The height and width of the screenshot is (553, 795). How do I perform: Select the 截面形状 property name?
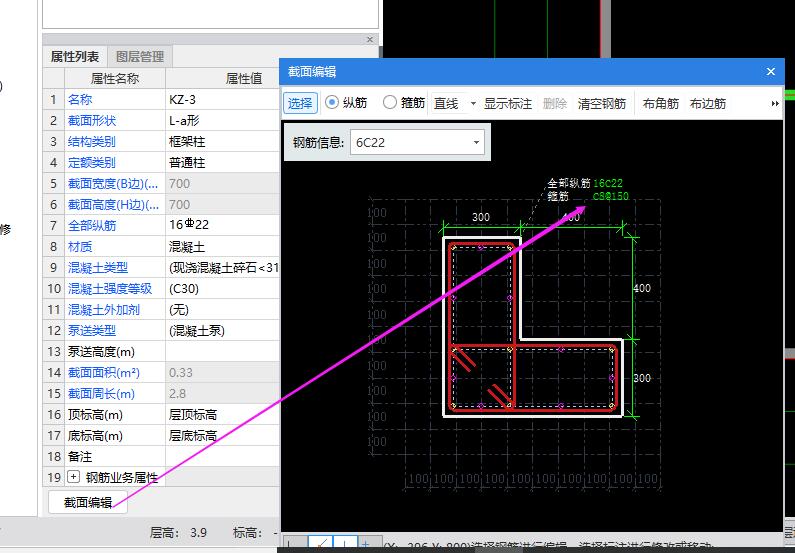[92, 121]
